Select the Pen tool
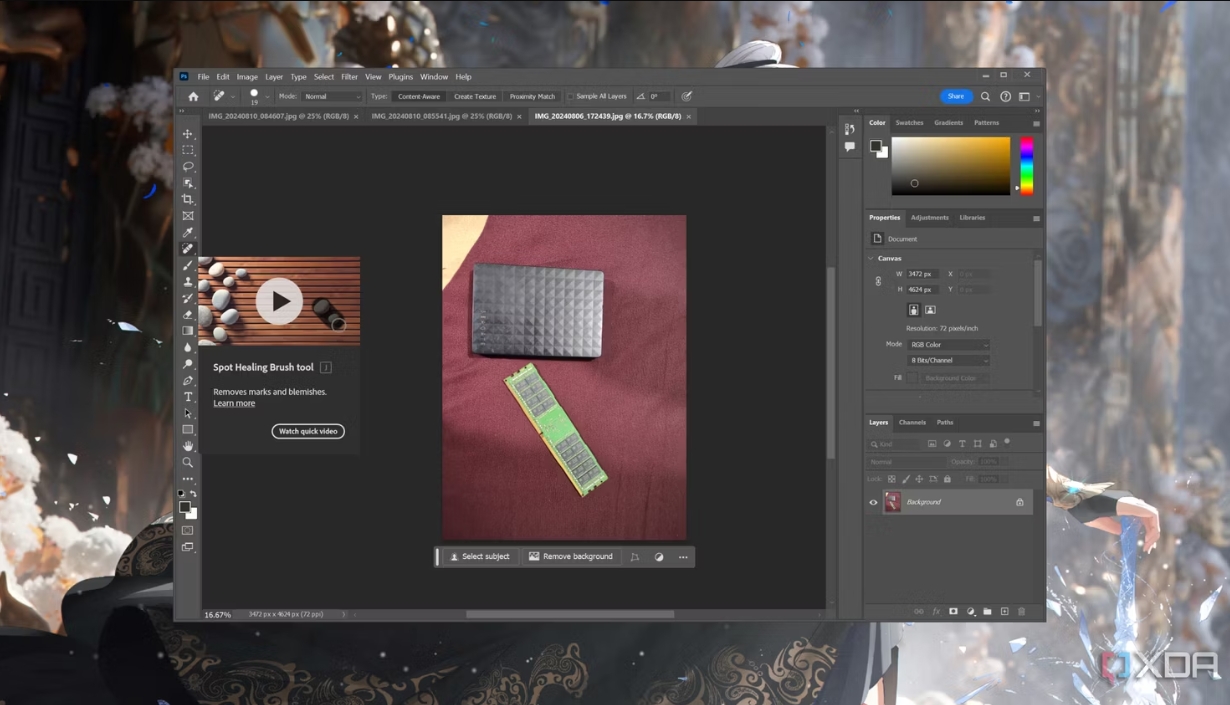The image size is (1230, 705). (x=187, y=381)
